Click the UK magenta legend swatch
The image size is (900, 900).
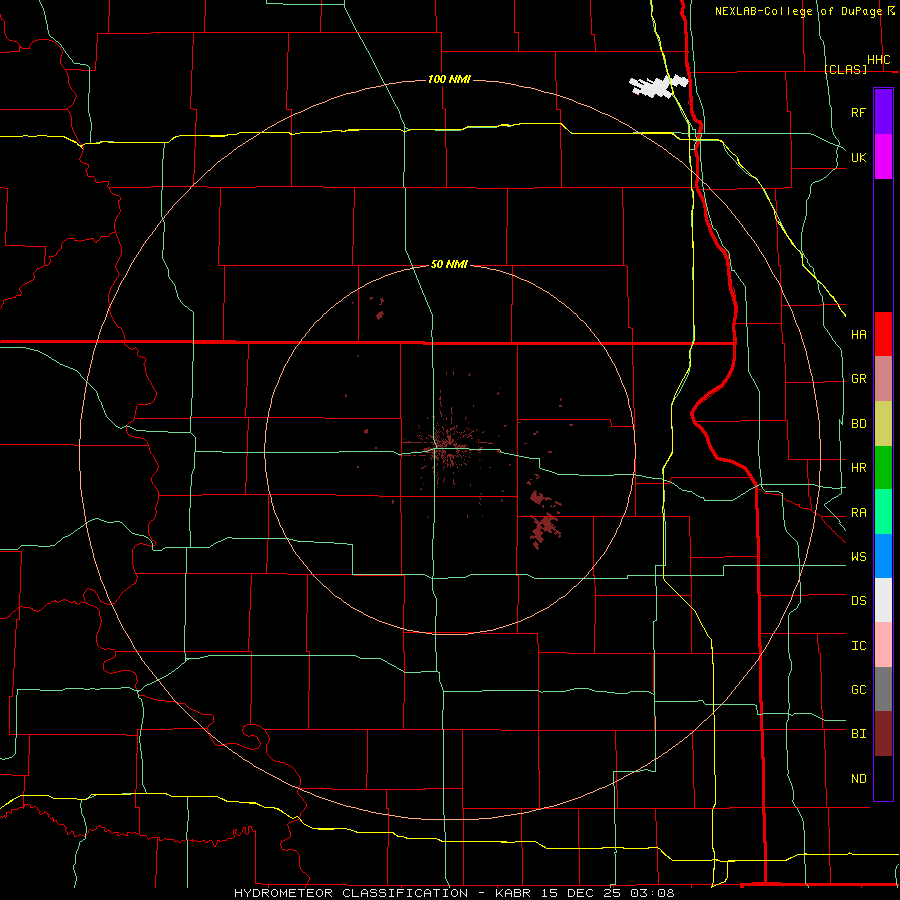(883, 157)
